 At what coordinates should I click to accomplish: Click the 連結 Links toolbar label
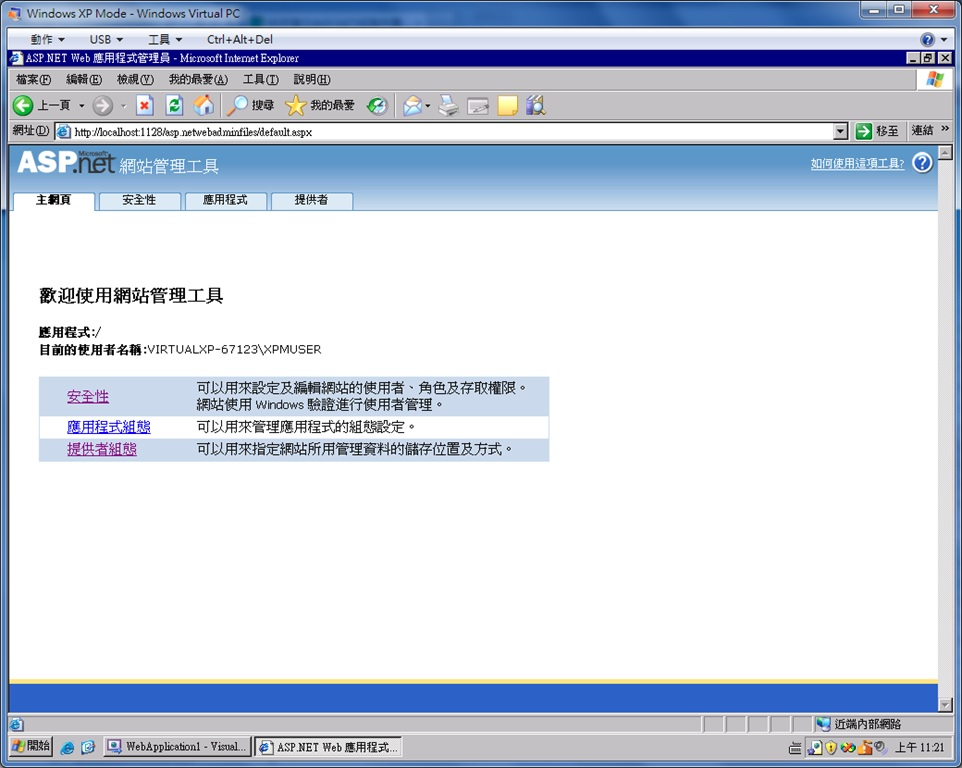pyautogui.click(x=922, y=130)
